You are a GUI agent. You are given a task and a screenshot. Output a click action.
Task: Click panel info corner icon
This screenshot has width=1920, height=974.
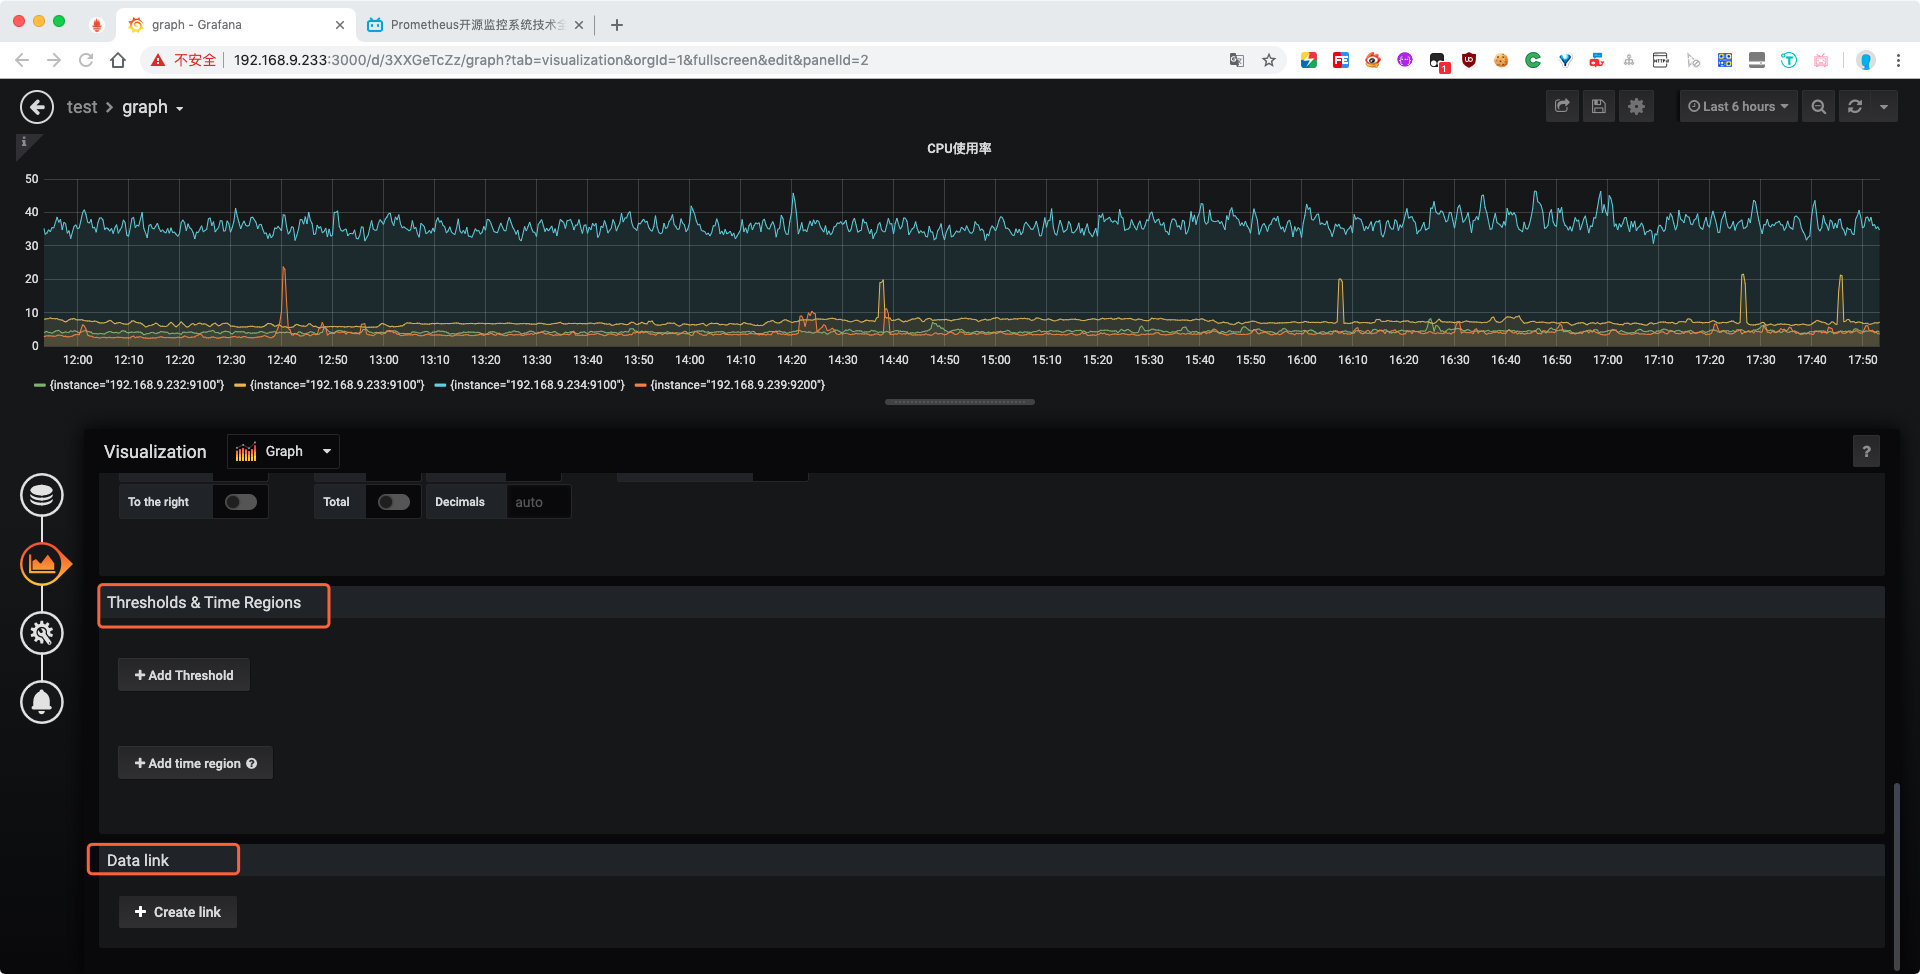point(25,143)
